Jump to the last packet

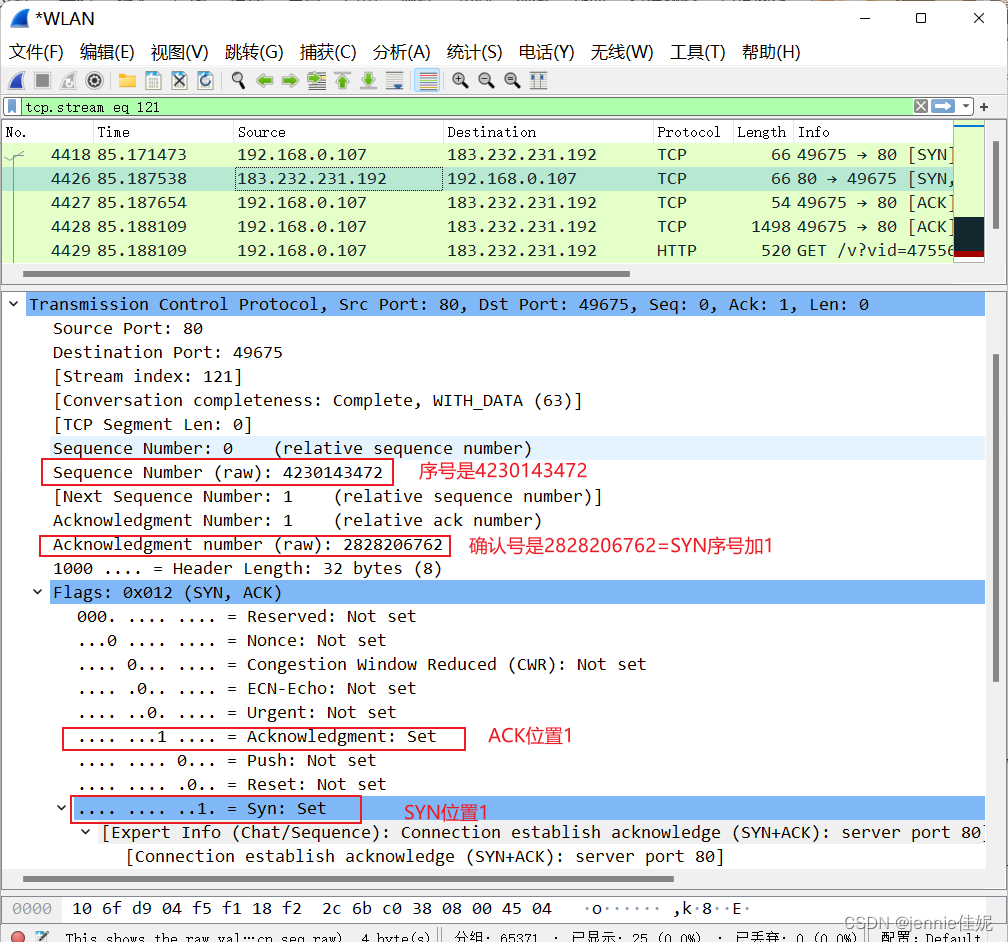point(368,80)
